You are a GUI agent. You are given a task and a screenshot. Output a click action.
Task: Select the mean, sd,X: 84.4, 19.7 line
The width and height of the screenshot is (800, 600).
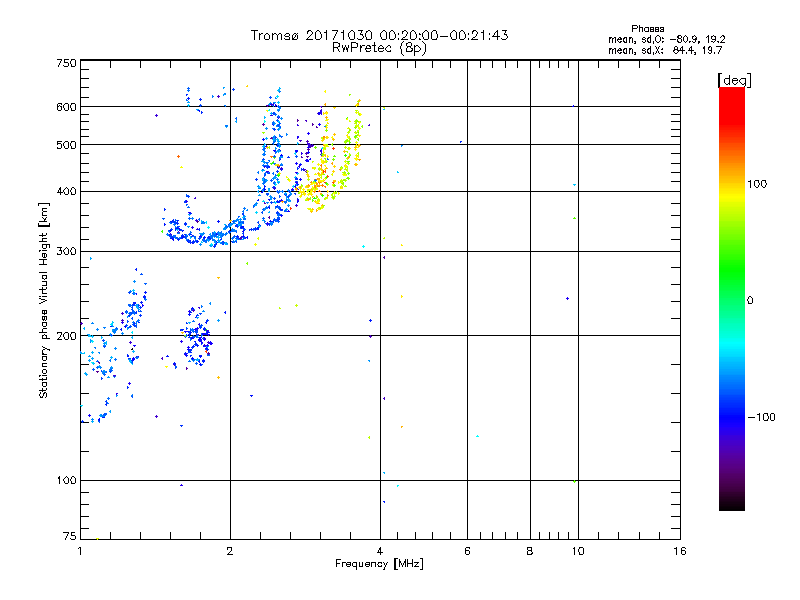coord(665,50)
